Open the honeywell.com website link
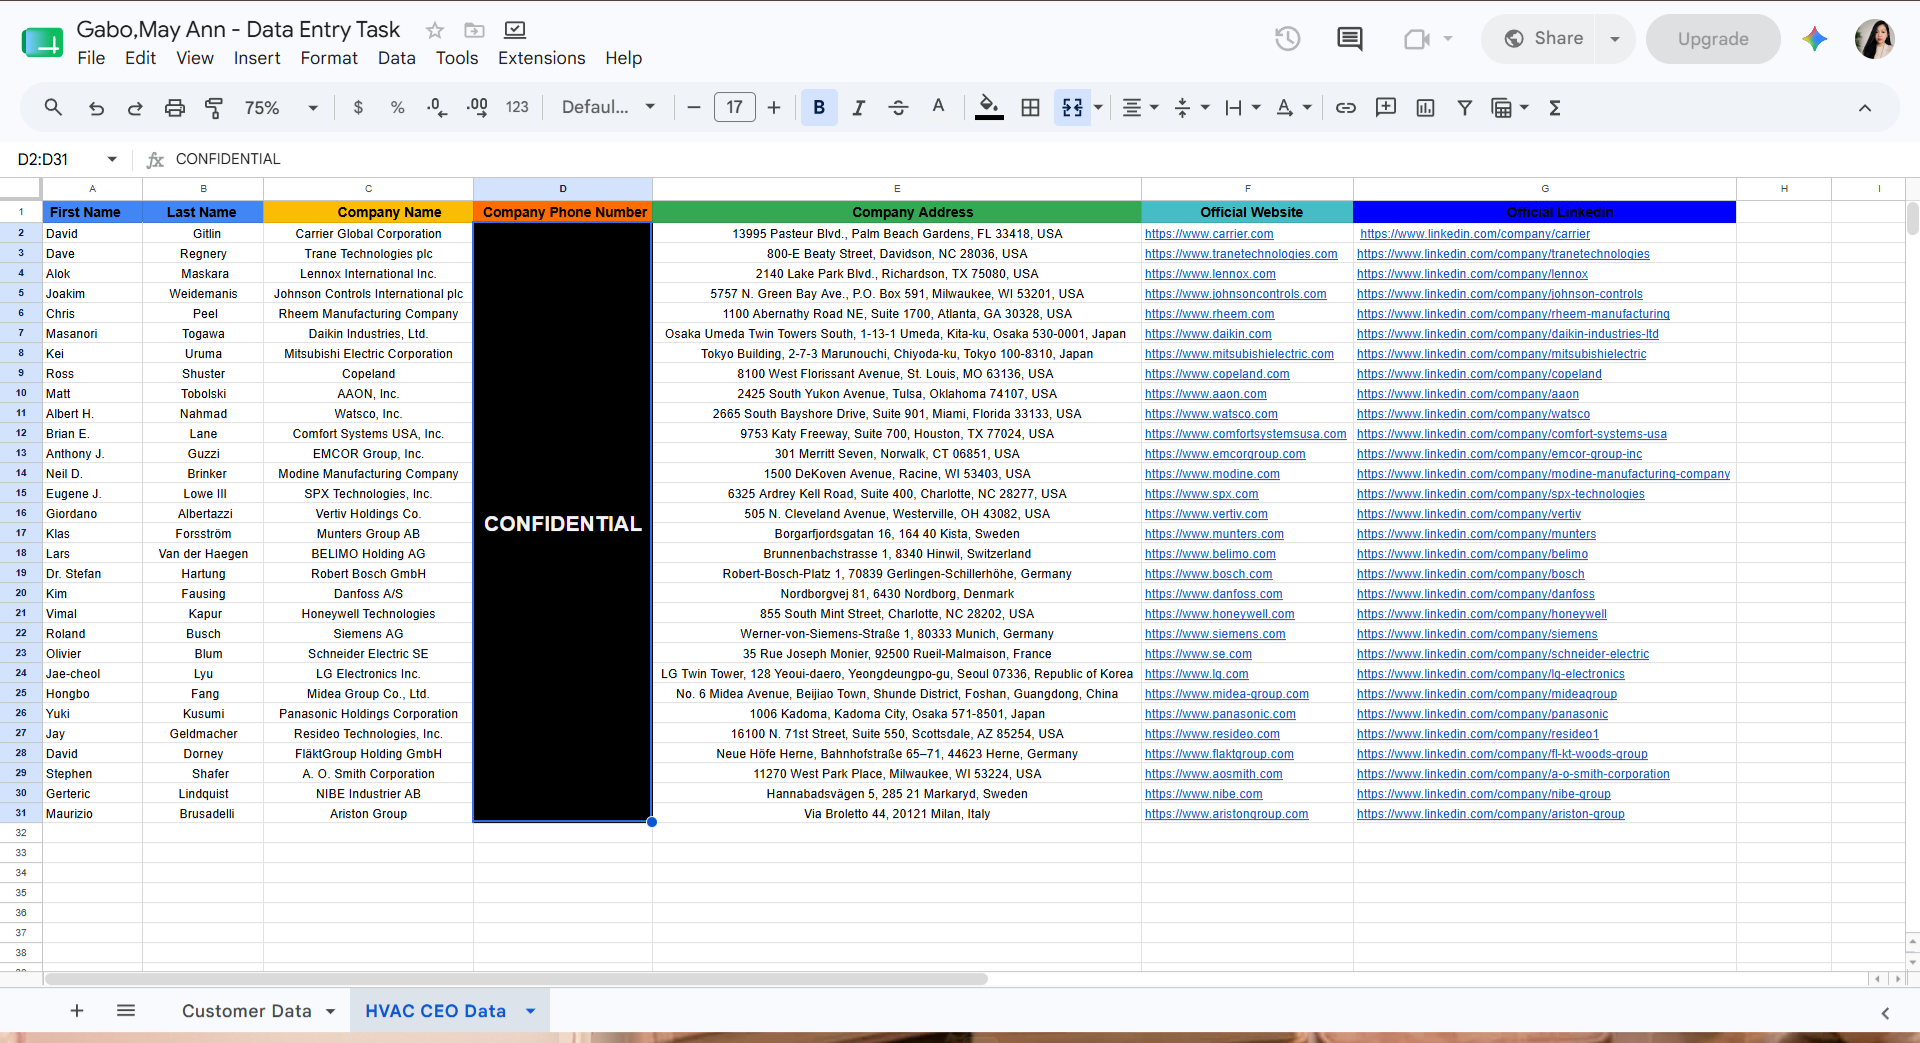The width and height of the screenshot is (1920, 1043). [1220, 614]
